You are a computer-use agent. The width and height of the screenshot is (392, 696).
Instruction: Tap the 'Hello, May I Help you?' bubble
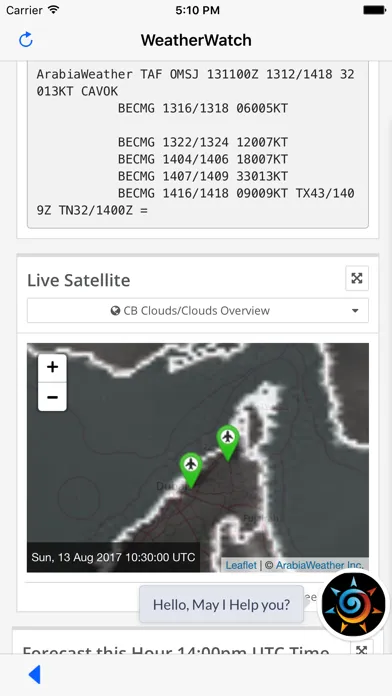222,604
